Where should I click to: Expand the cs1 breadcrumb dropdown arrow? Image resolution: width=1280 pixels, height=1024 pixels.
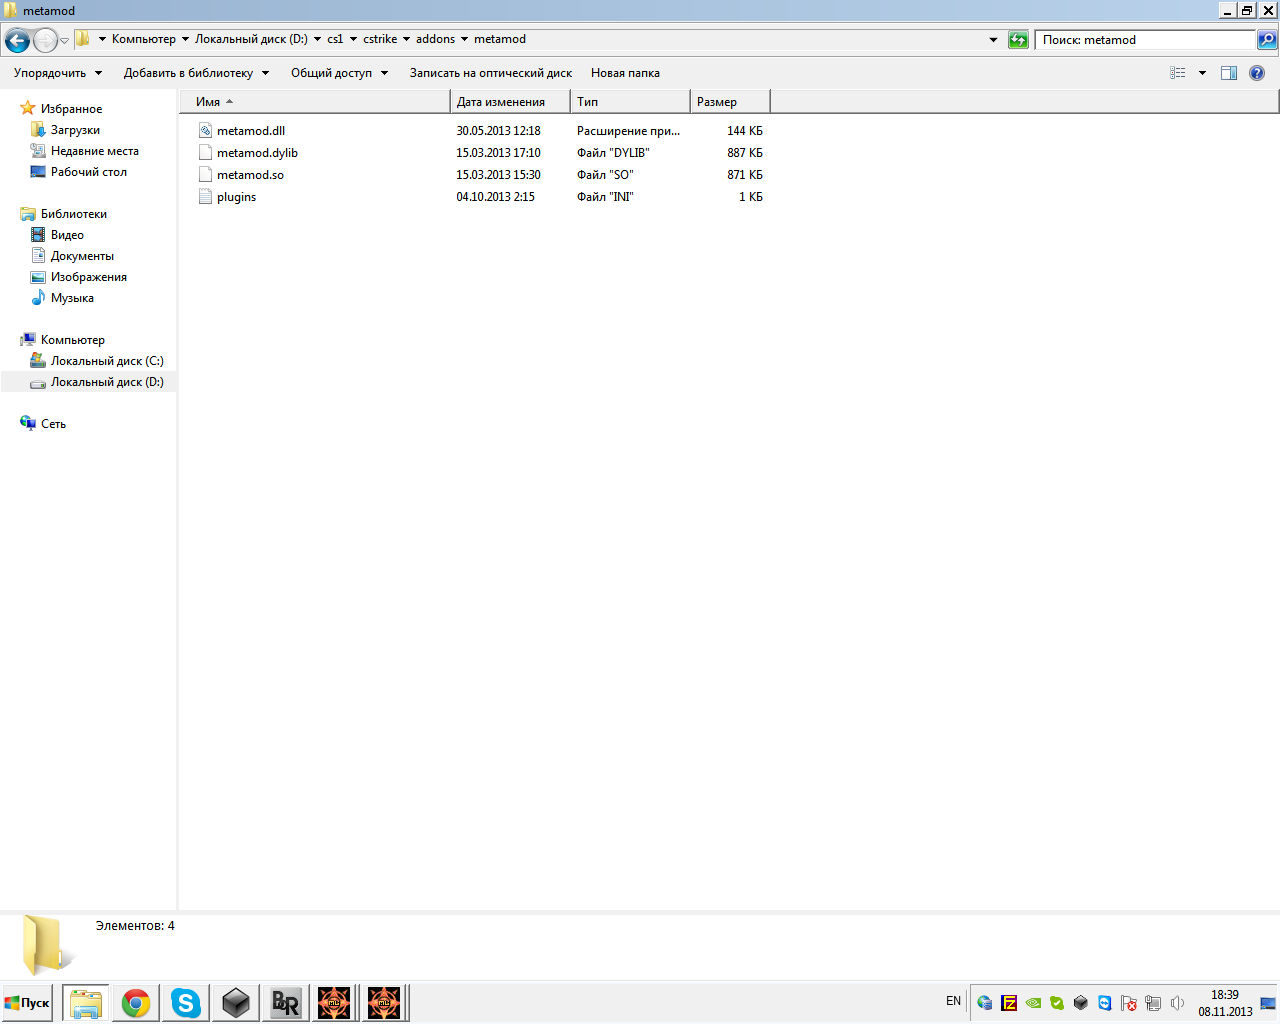pyautogui.click(x=353, y=40)
